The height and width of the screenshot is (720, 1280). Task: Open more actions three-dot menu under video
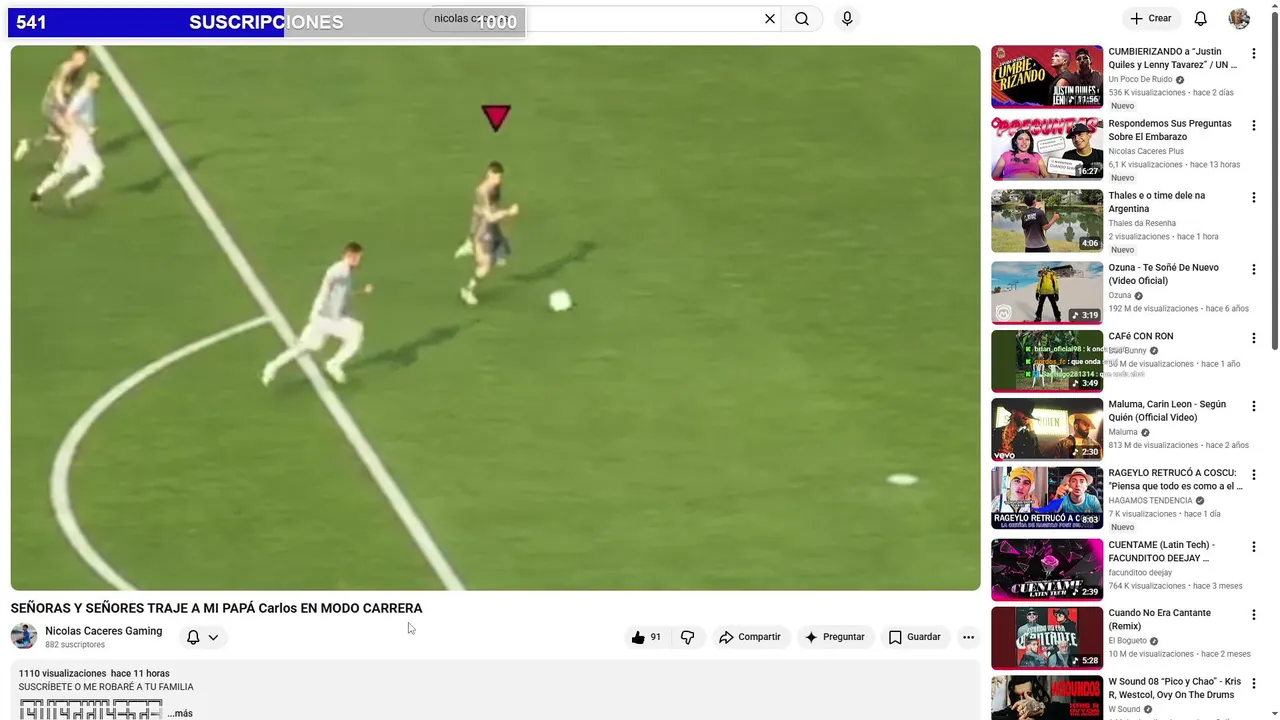click(968, 637)
